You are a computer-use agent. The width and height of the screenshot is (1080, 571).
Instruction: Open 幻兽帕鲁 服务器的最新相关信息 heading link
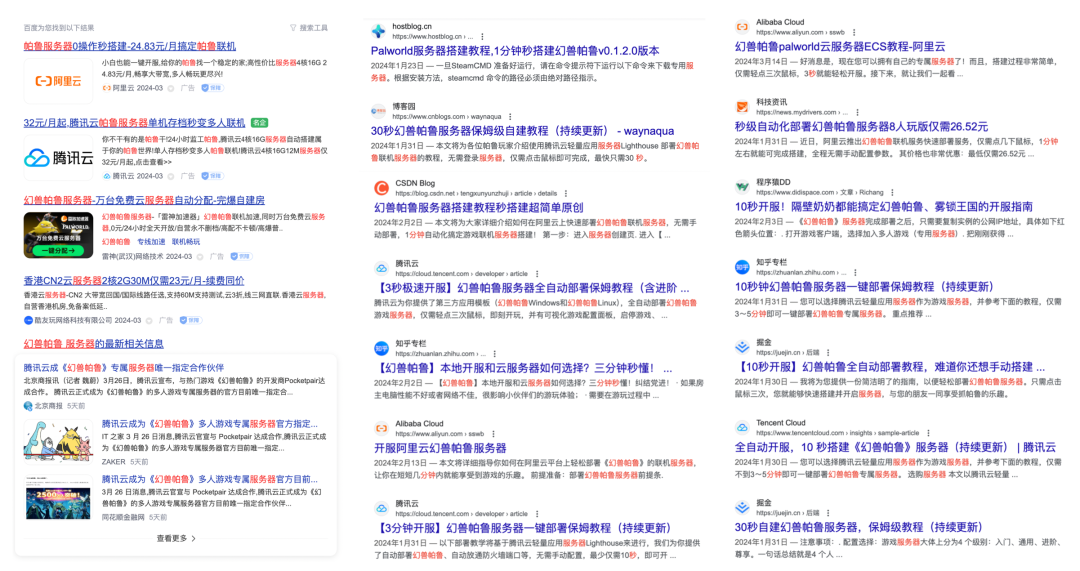coord(94,344)
